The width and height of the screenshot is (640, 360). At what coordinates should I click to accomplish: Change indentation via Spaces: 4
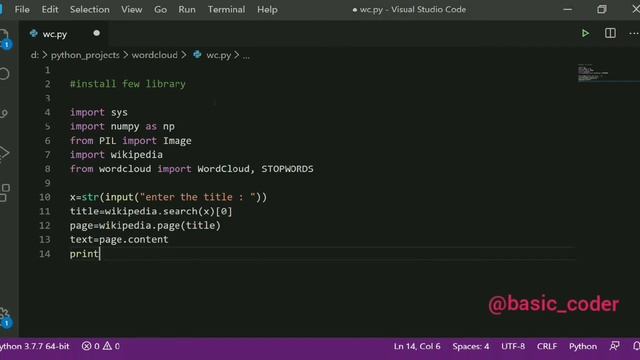471,346
